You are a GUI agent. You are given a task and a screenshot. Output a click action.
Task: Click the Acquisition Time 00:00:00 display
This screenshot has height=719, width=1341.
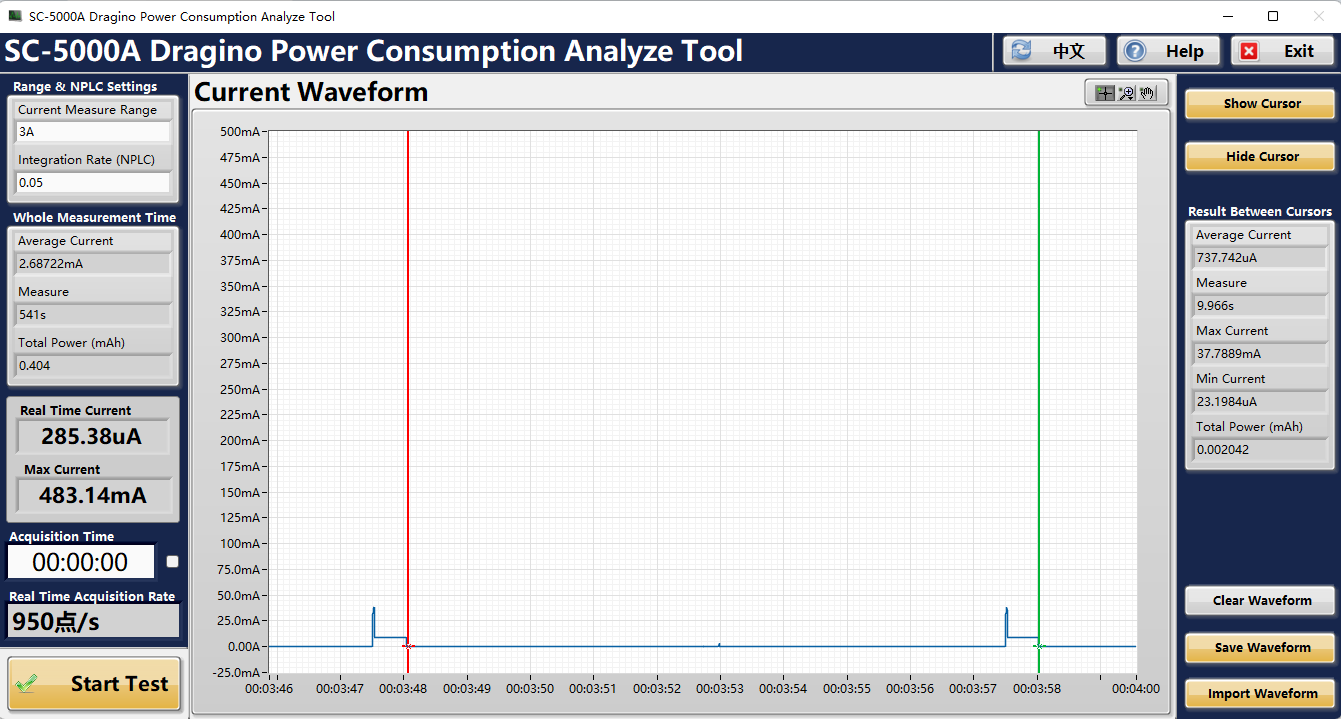(82, 562)
